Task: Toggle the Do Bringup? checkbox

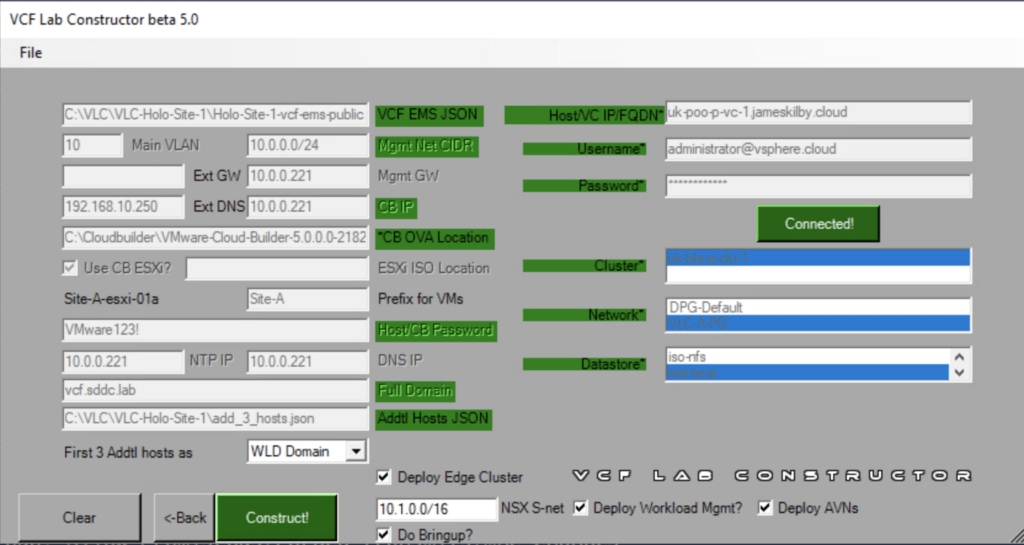Action: (385, 535)
